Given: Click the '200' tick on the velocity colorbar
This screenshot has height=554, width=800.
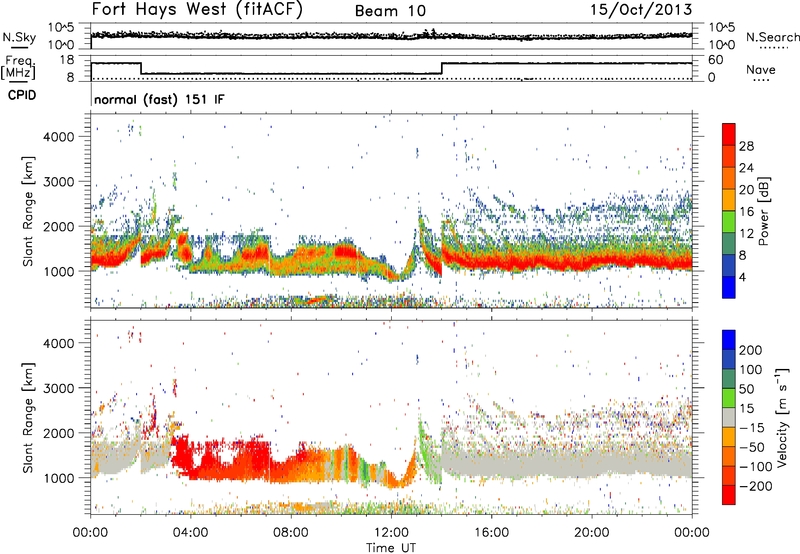Looking at the screenshot, I should [x=751, y=350].
